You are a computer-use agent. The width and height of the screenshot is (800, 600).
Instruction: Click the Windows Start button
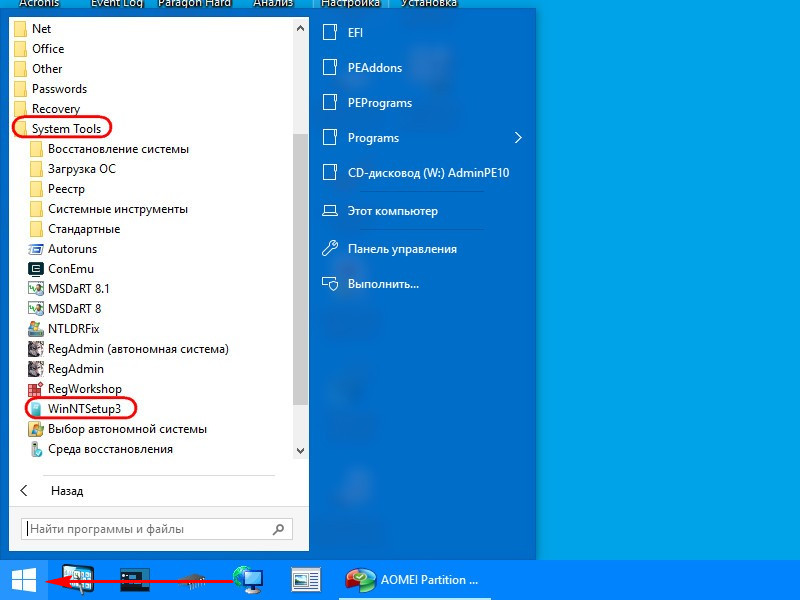24,580
